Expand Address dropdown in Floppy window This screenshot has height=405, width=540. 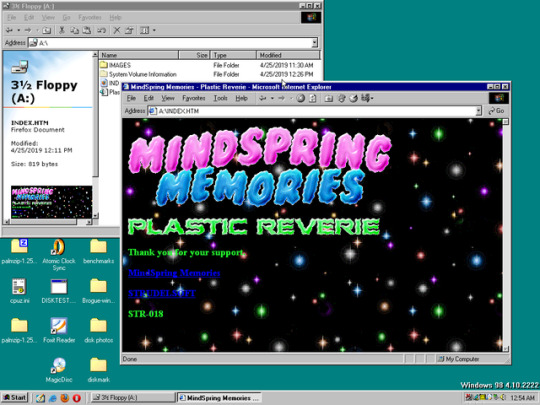[x=314, y=43]
